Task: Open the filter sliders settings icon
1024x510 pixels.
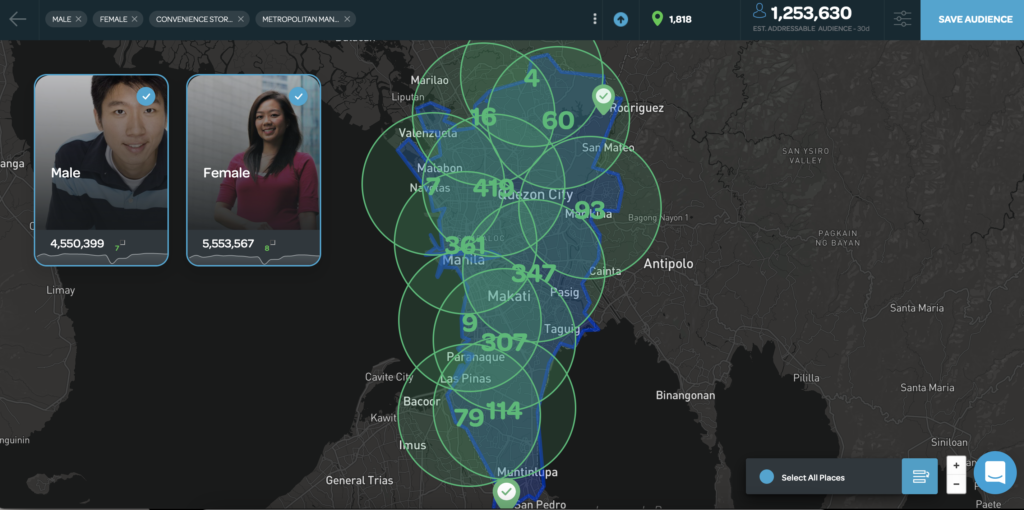Action: click(903, 19)
